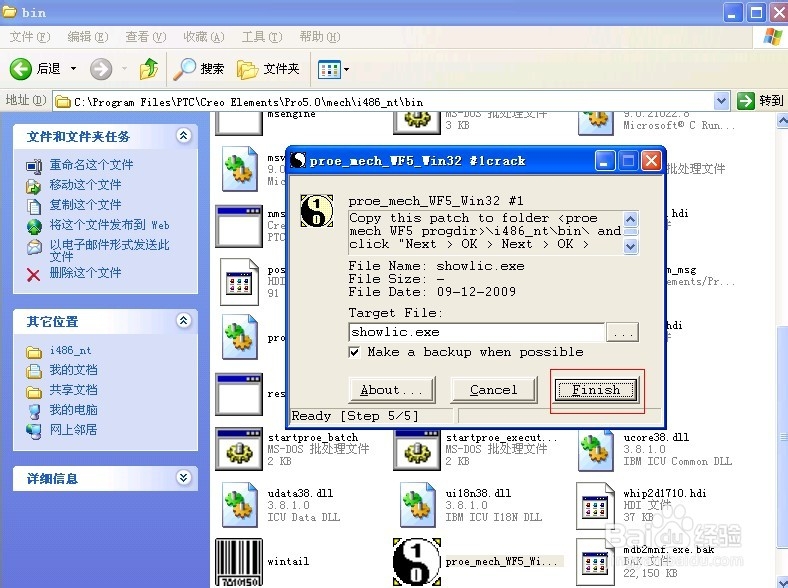Click 将这个文件发布到 Web link
The height and width of the screenshot is (588, 788).
pyautogui.click(x=110, y=225)
